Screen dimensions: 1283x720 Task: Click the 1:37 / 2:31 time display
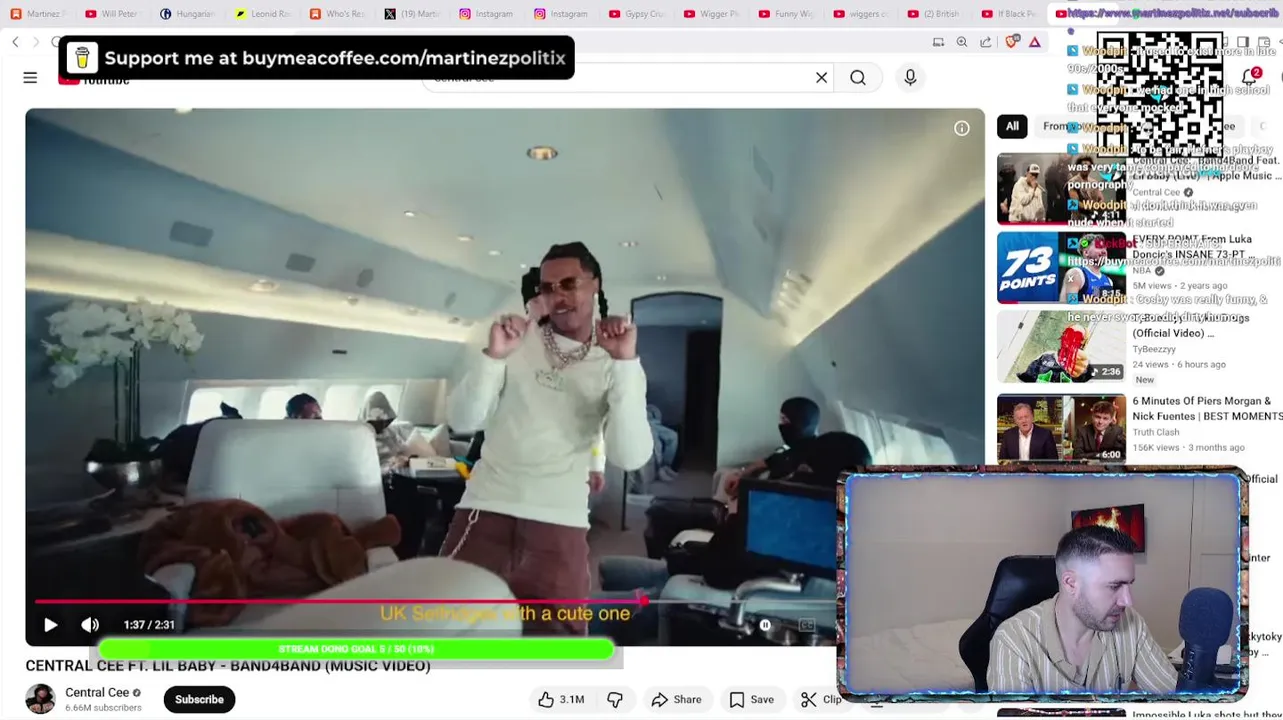pos(149,625)
